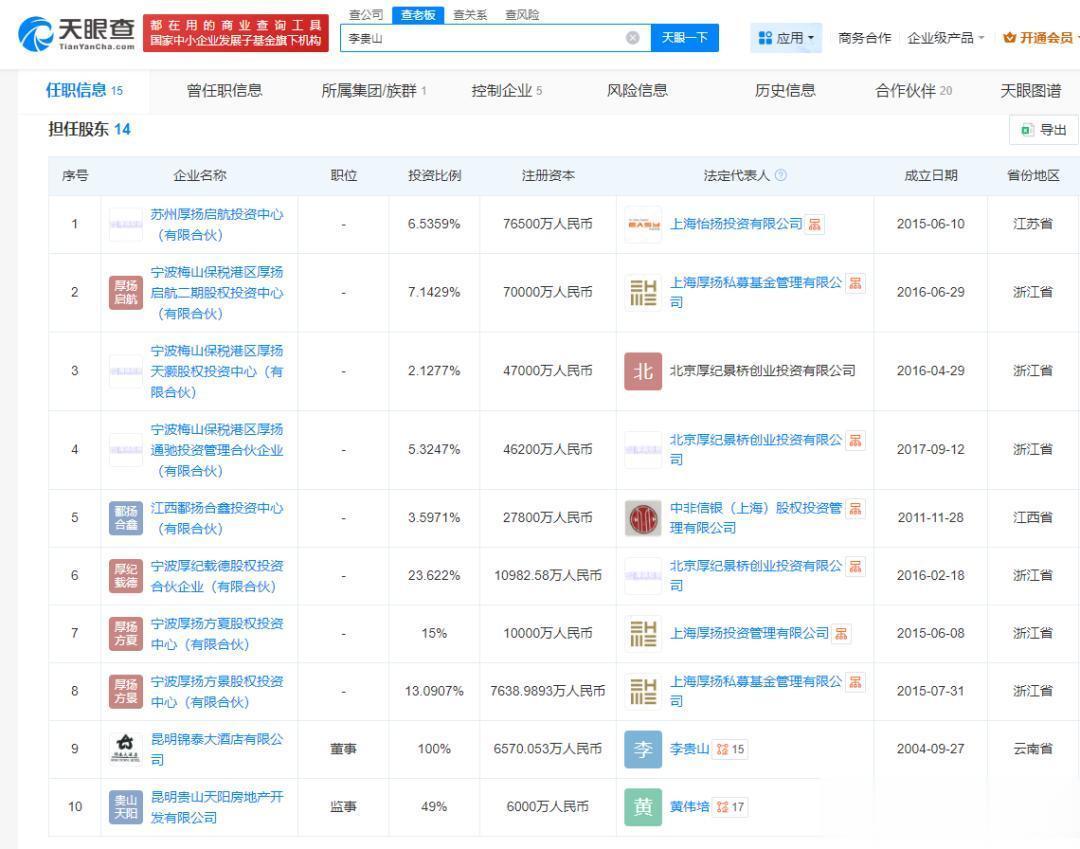Open structure chart icon for 上海怡扬投资有限公司
The height and width of the screenshot is (849, 1080).
pos(815,224)
